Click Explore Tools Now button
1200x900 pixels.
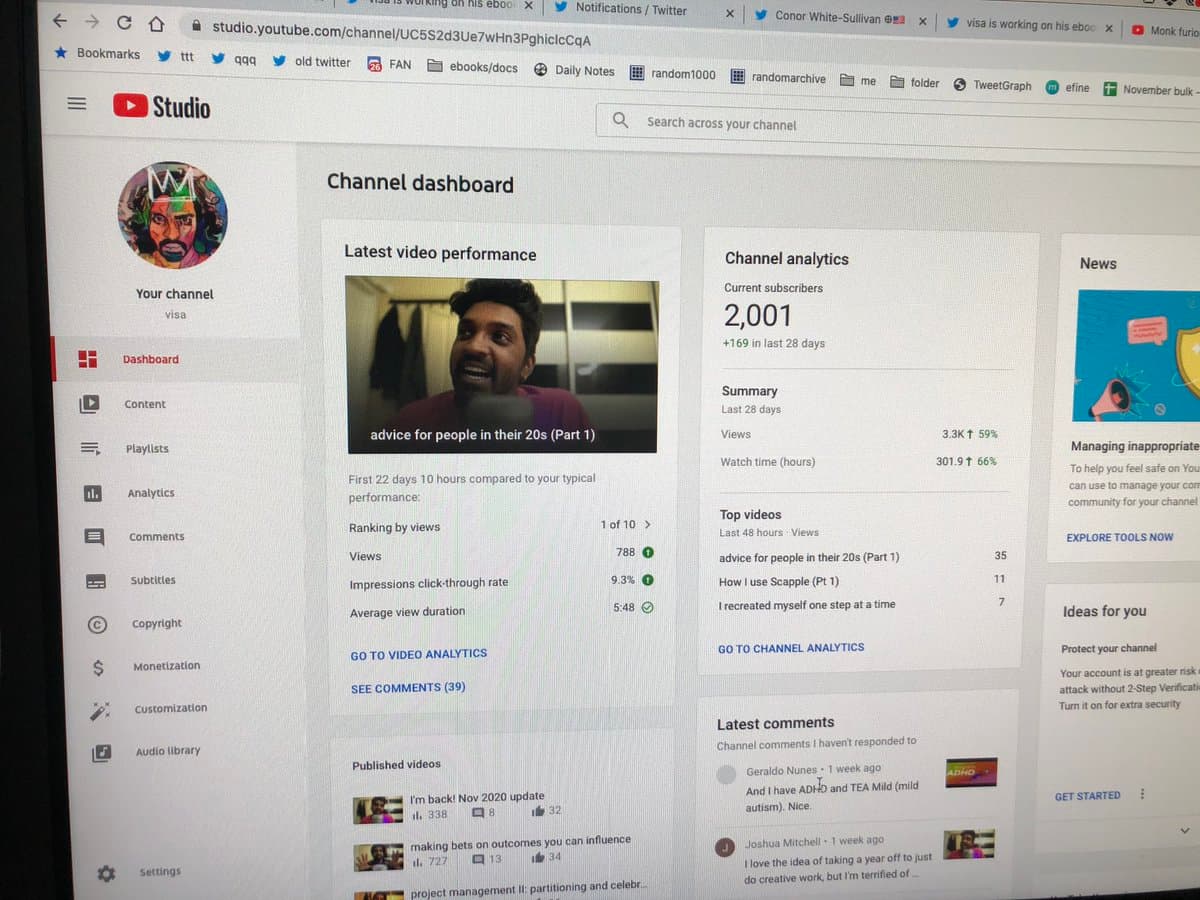(x=1119, y=537)
